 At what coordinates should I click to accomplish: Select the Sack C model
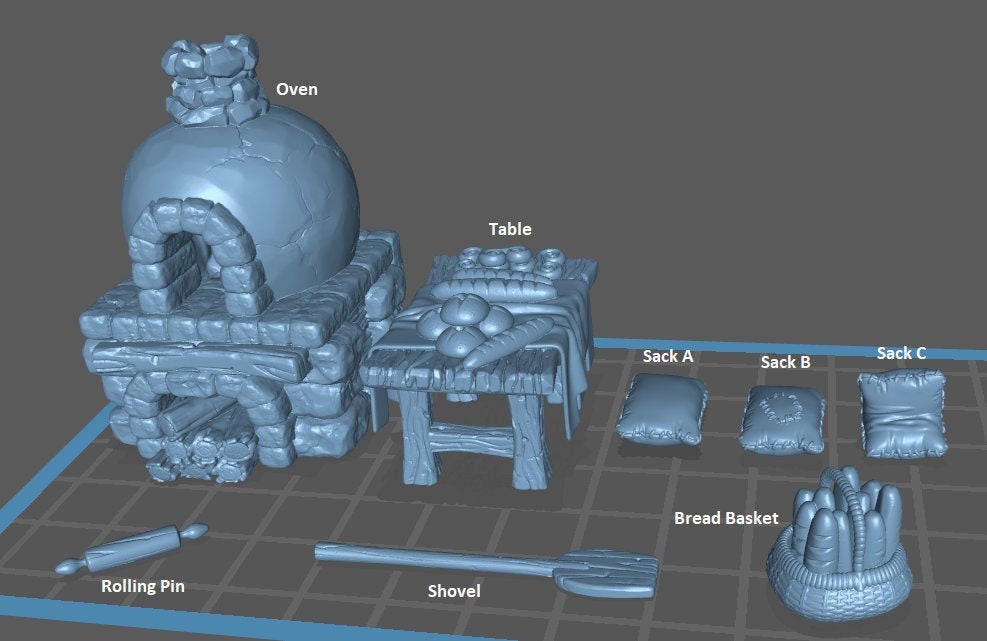click(x=902, y=413)
